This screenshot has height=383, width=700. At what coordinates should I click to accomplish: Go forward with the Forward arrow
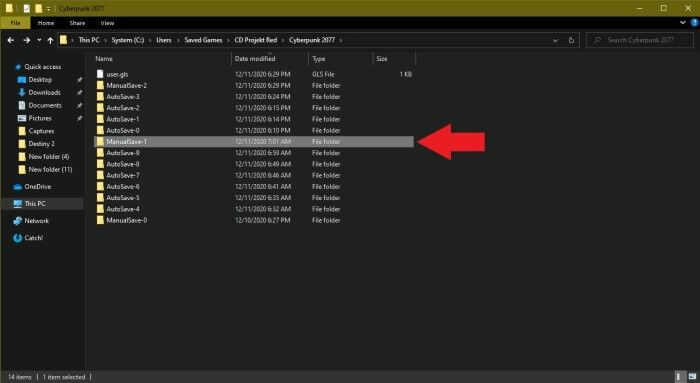[x=26, y=40]
